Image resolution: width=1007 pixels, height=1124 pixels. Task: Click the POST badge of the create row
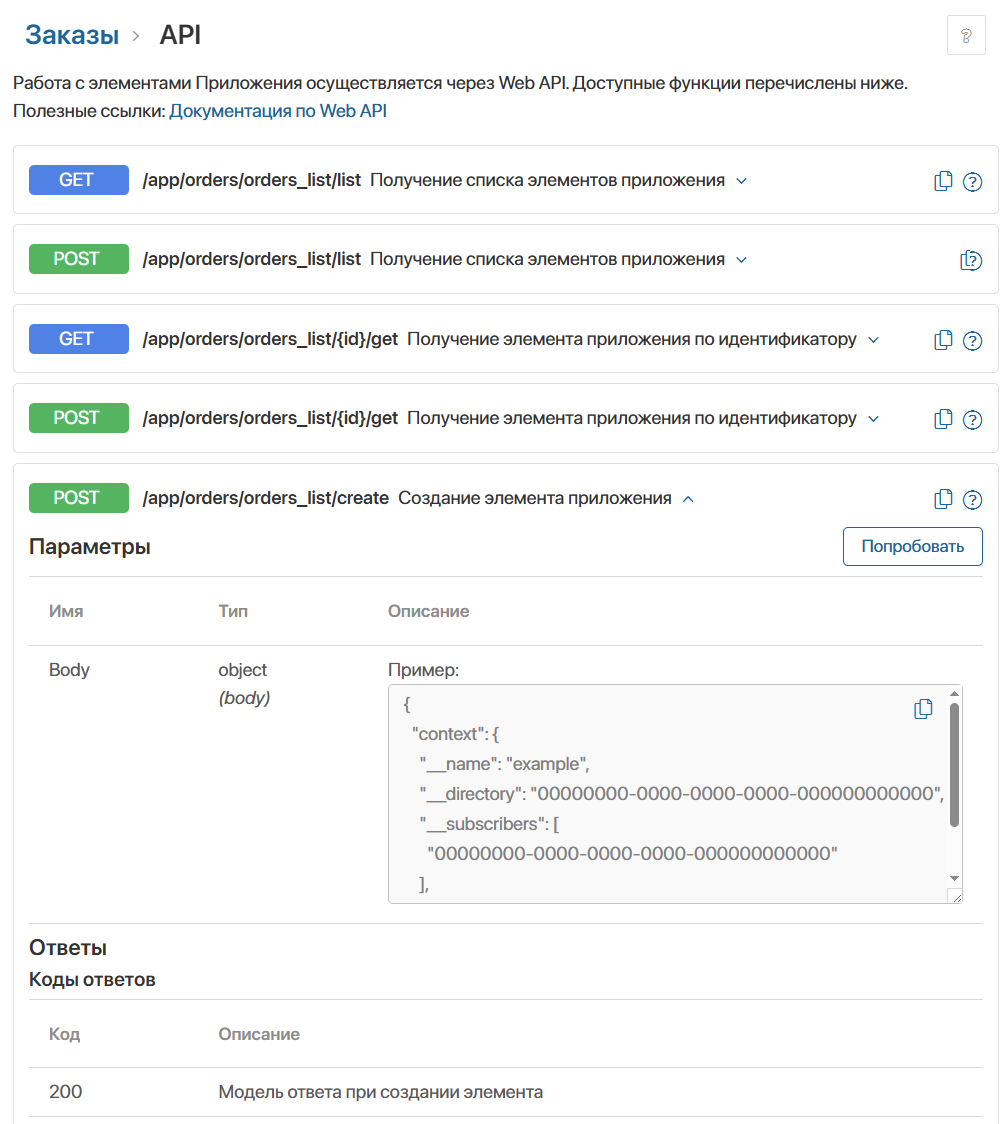point(79,498)
